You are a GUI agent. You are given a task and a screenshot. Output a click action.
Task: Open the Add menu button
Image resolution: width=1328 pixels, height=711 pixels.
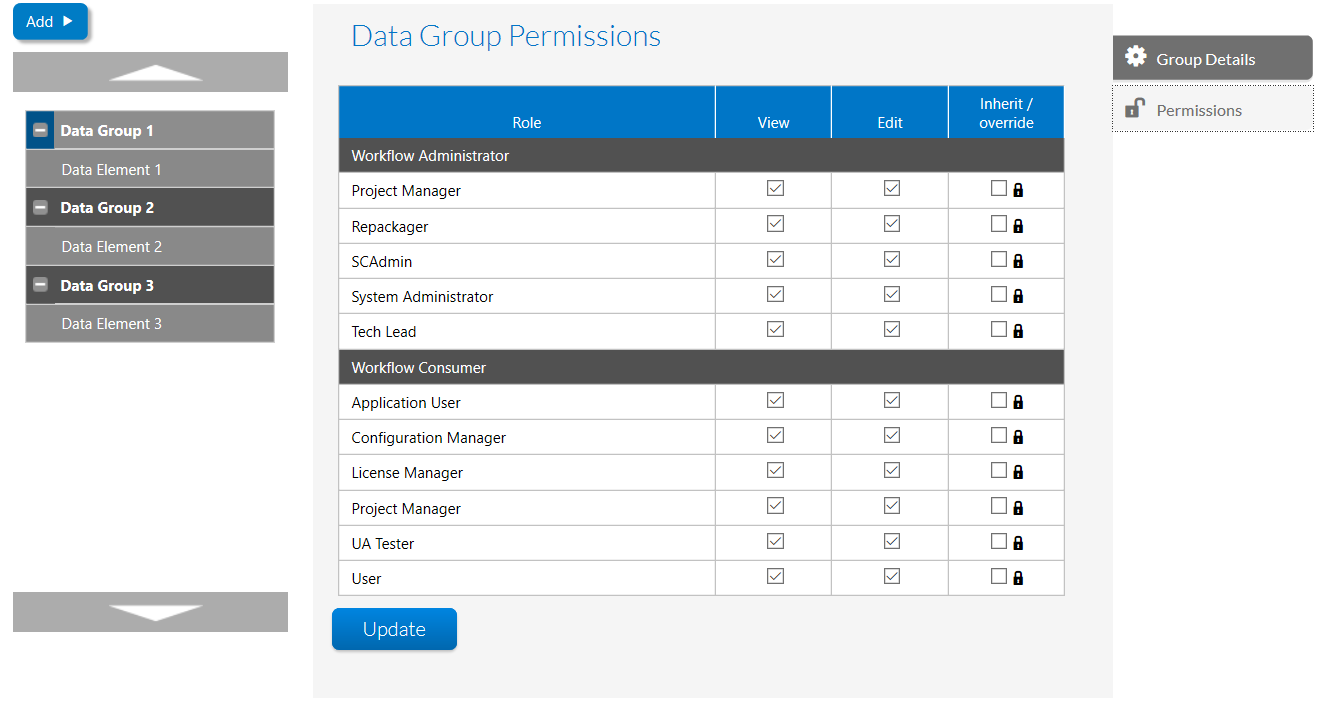[x=50, y=21]
